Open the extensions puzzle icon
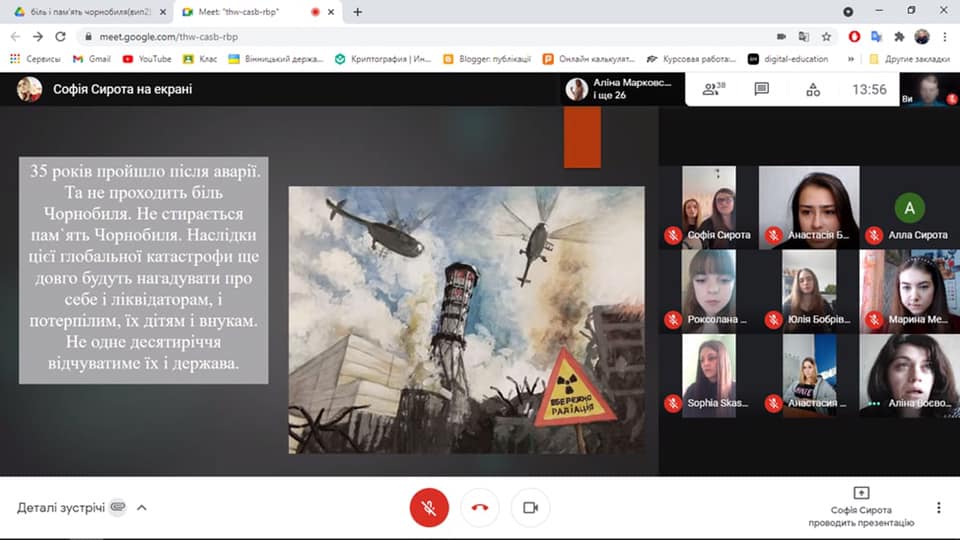 pos(899,37)
